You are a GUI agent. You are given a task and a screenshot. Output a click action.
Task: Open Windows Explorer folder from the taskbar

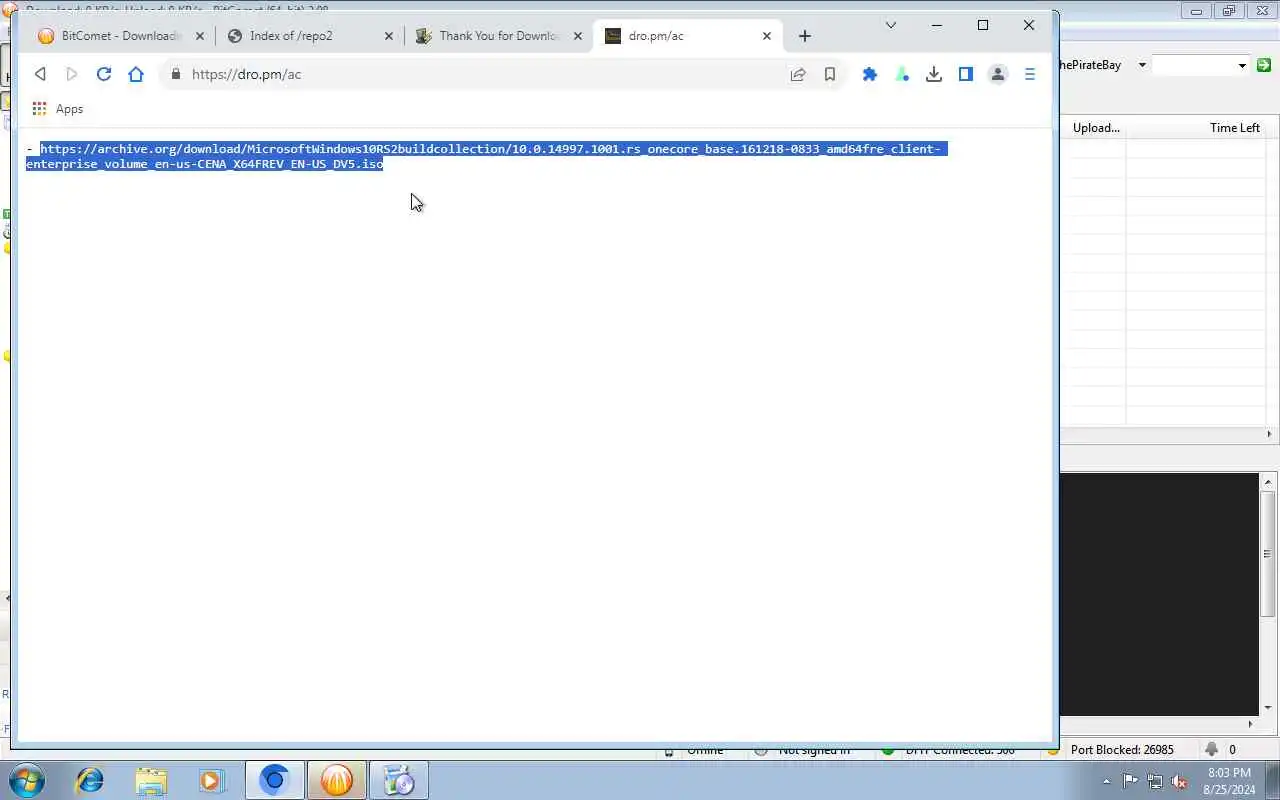(x=151, y=780)
